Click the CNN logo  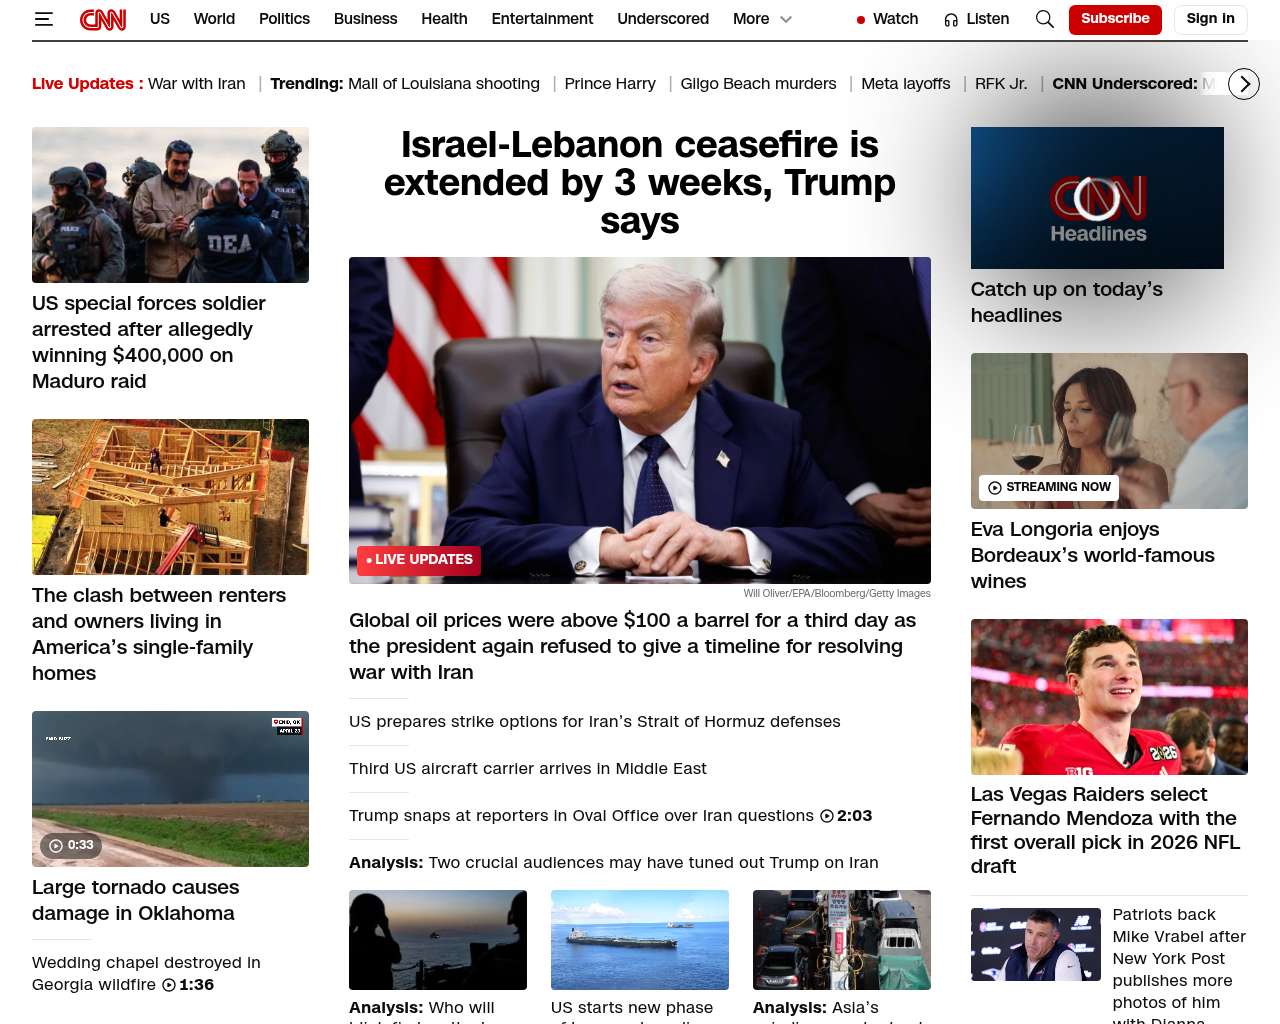click(103, 19)
